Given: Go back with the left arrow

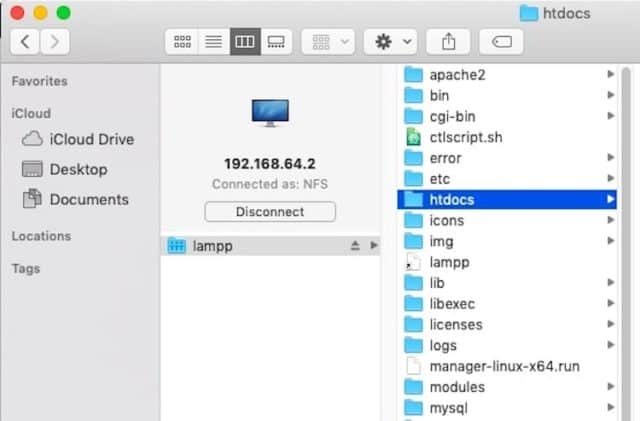Looking at the screenshot, I should (26, 41).
